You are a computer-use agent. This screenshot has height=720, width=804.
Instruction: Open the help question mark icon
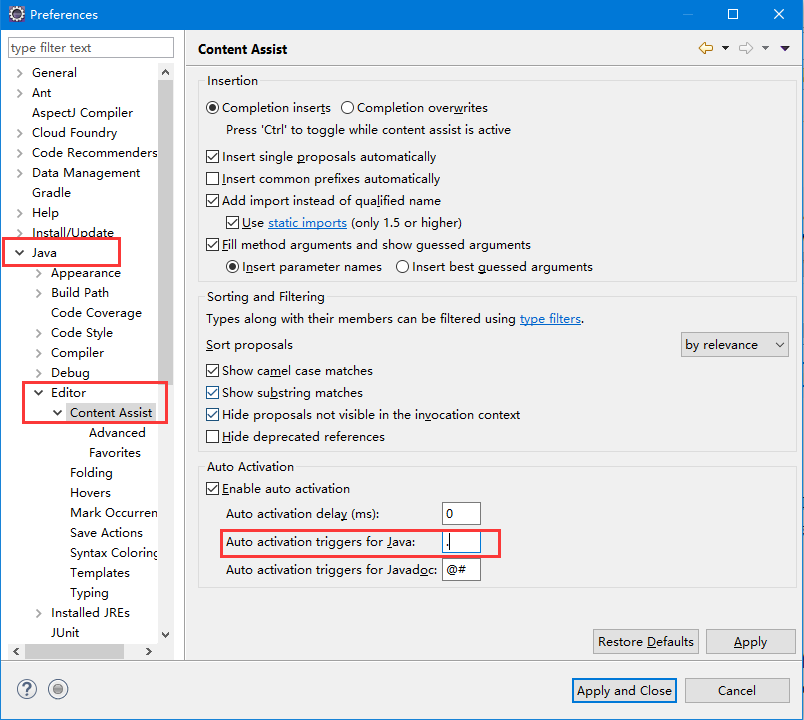(x=27, y=689)
